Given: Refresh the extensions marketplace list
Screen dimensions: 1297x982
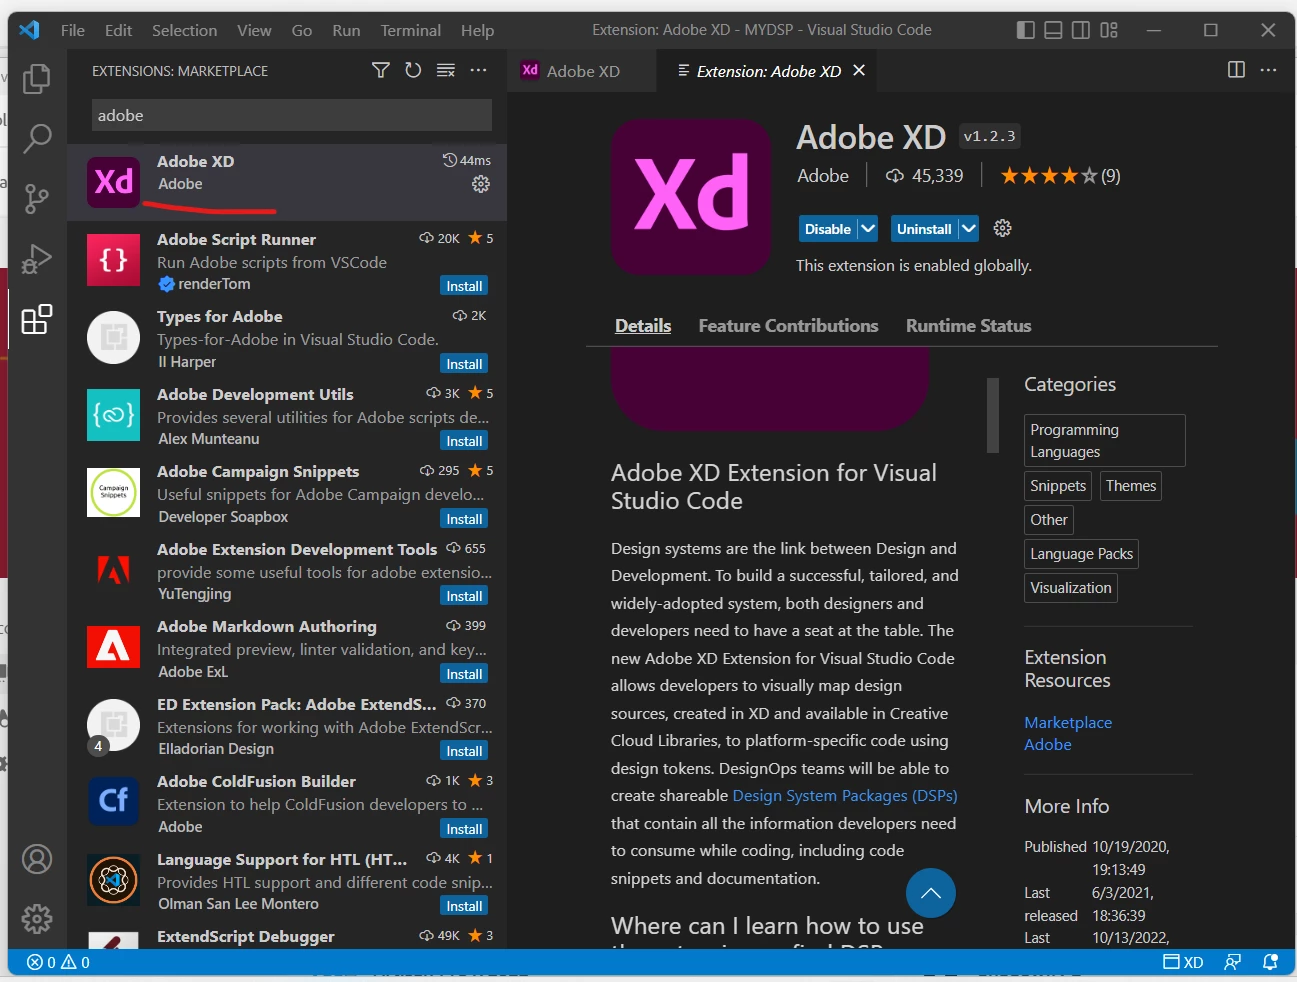Looking at the screenshot, I should click(413, 70).
